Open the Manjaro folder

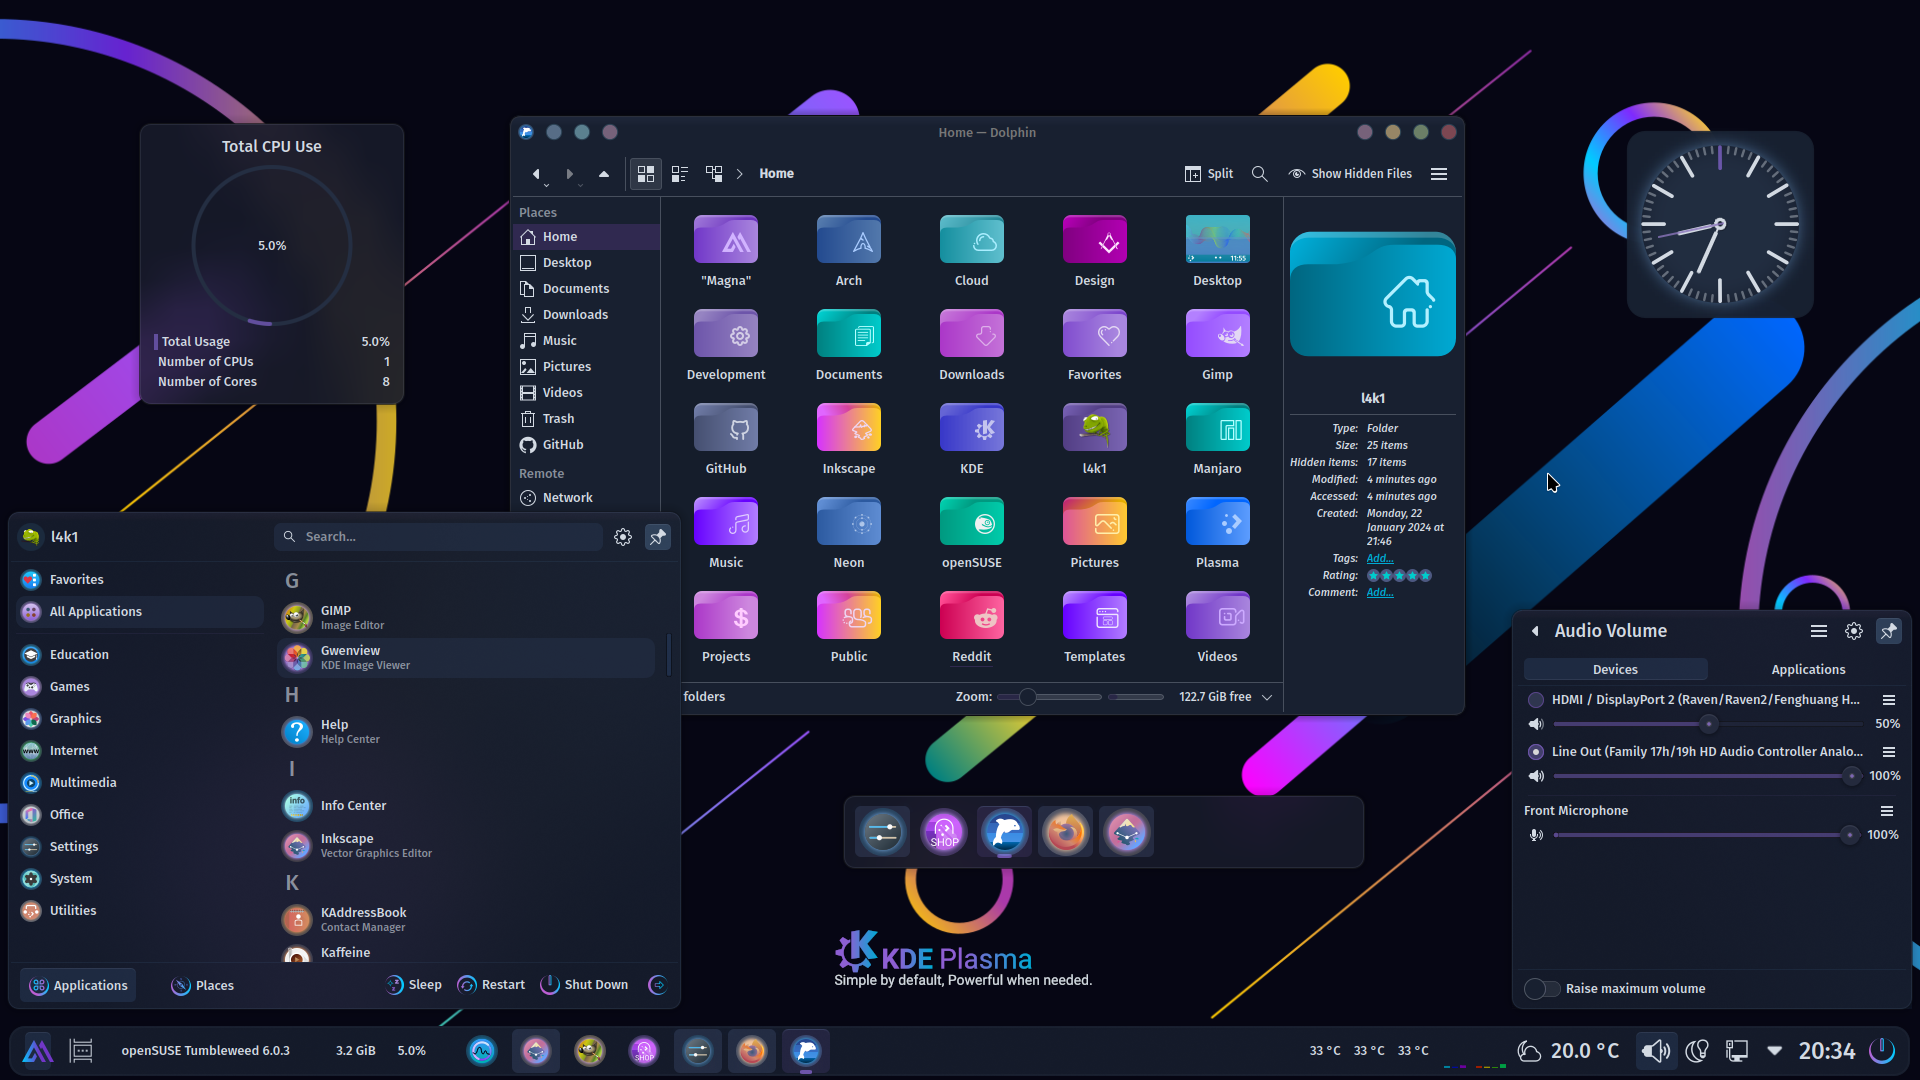pyautogui.click(x=1217, y=439)
